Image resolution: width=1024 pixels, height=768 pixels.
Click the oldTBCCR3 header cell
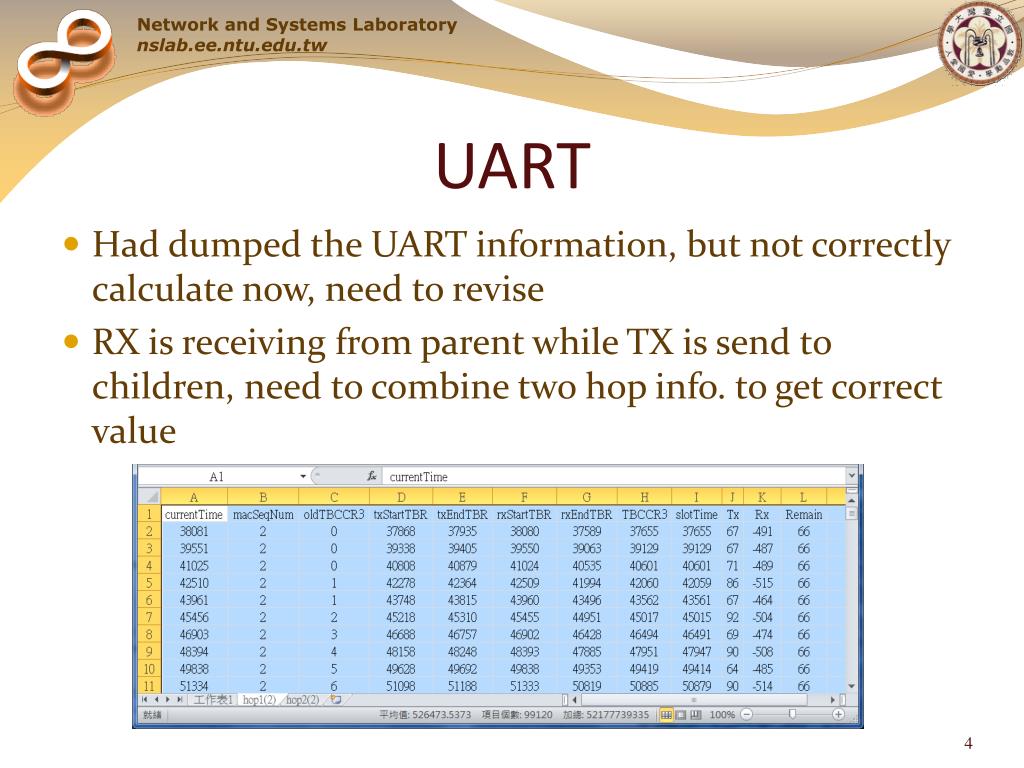coord(334,515)
